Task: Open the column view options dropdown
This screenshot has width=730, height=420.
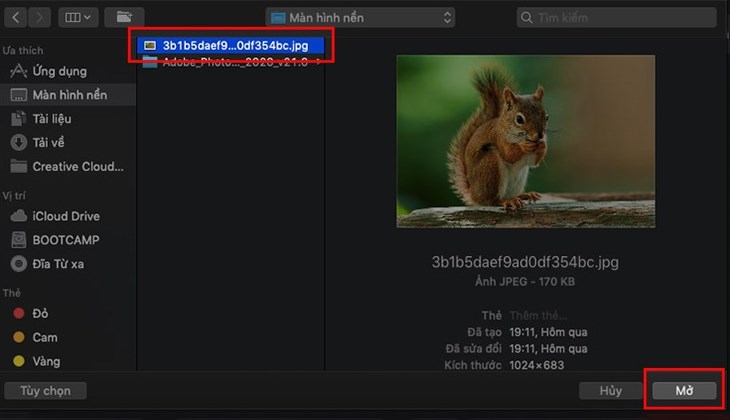Action: coord(78,18)
